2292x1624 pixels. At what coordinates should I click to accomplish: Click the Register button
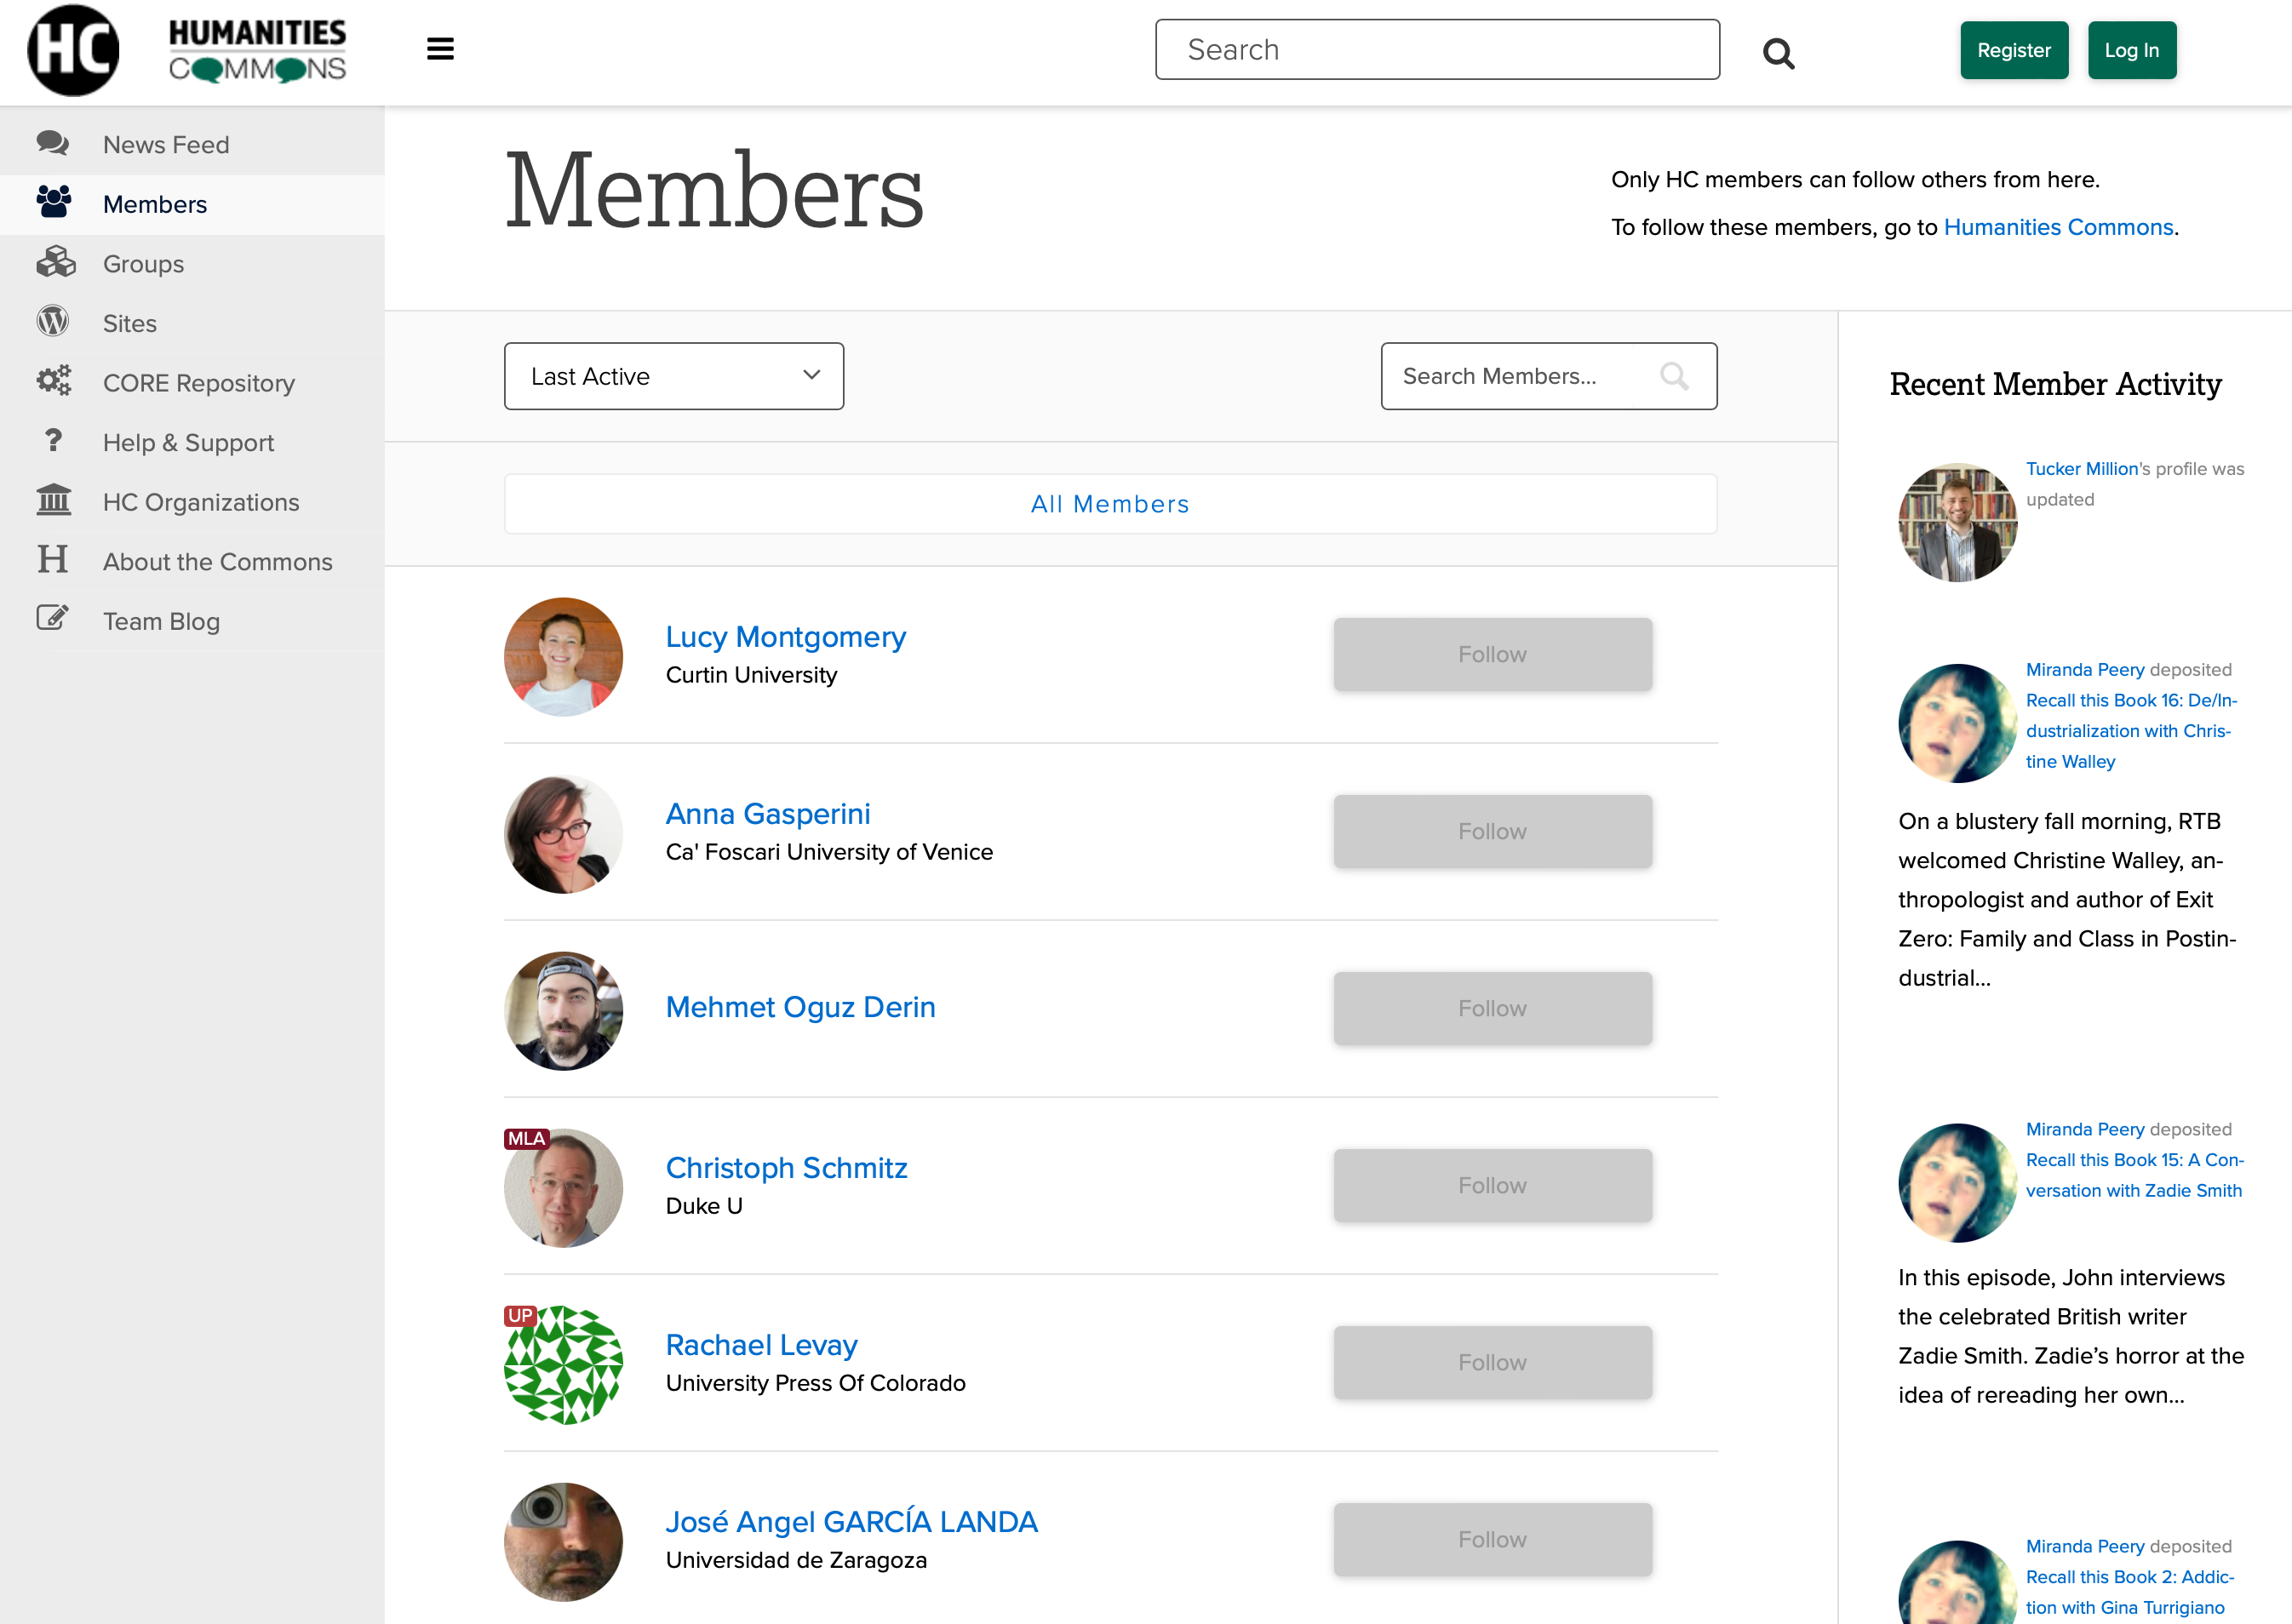coord(2013,50)
